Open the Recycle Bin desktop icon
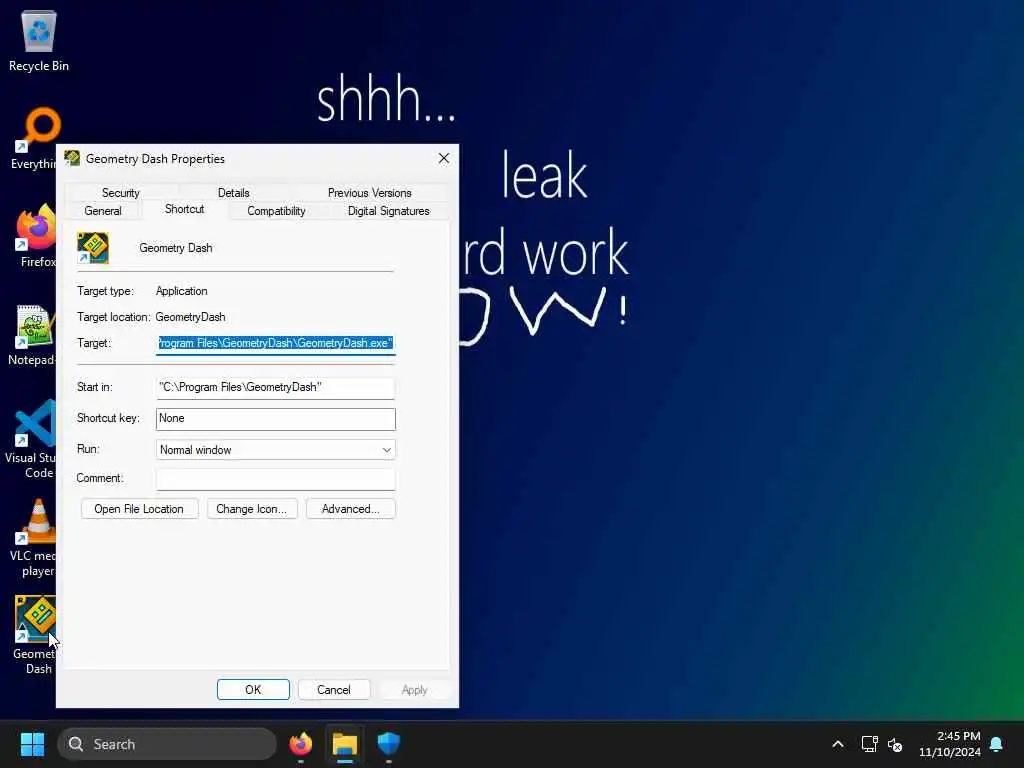This screenshot has width=1024, height=768. 39,40
